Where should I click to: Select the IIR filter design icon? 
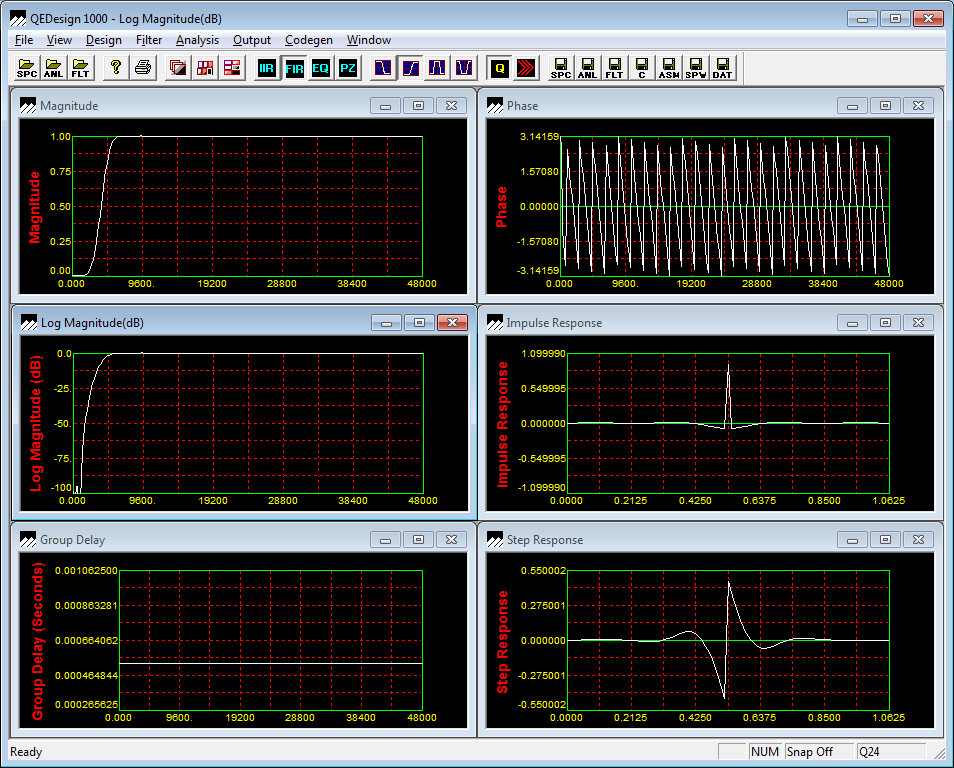pos(267,68)
